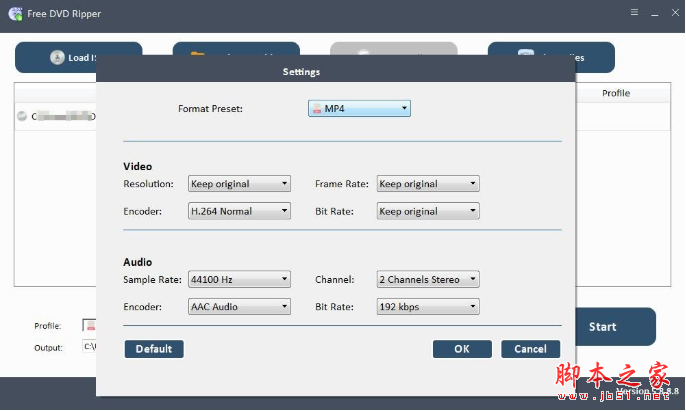Image resolution: width=686 pixels, height=412 pixels.
Task: Close the Free DVD Ripper window
Action: point(675,13)
